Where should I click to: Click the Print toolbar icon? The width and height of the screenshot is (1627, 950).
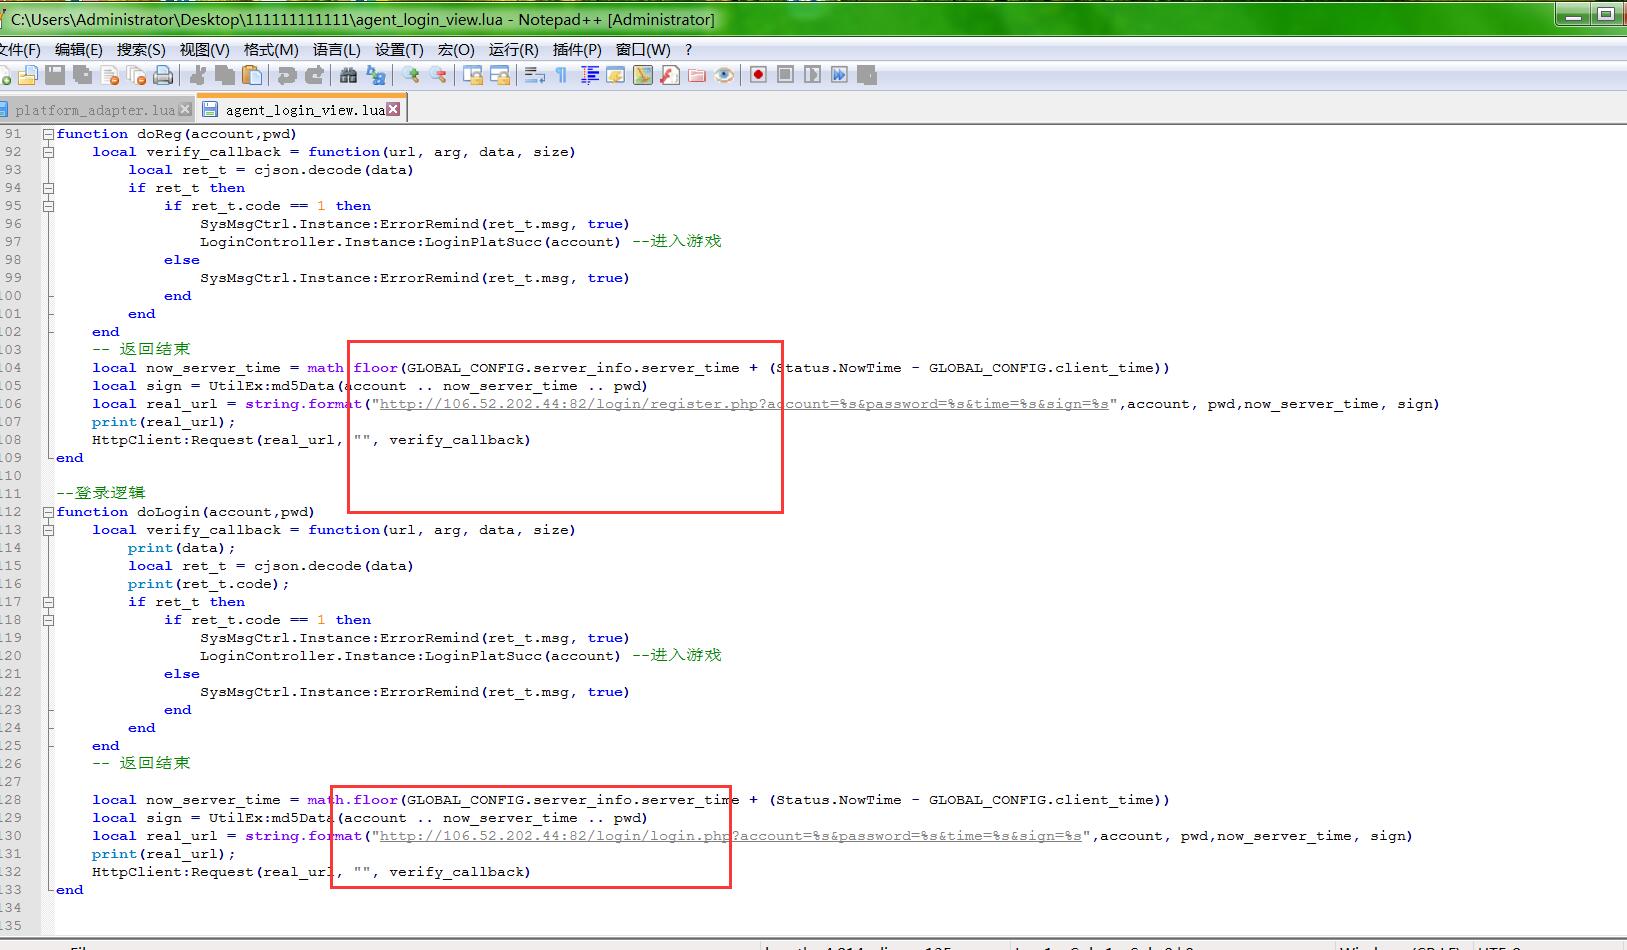(163, 75)
